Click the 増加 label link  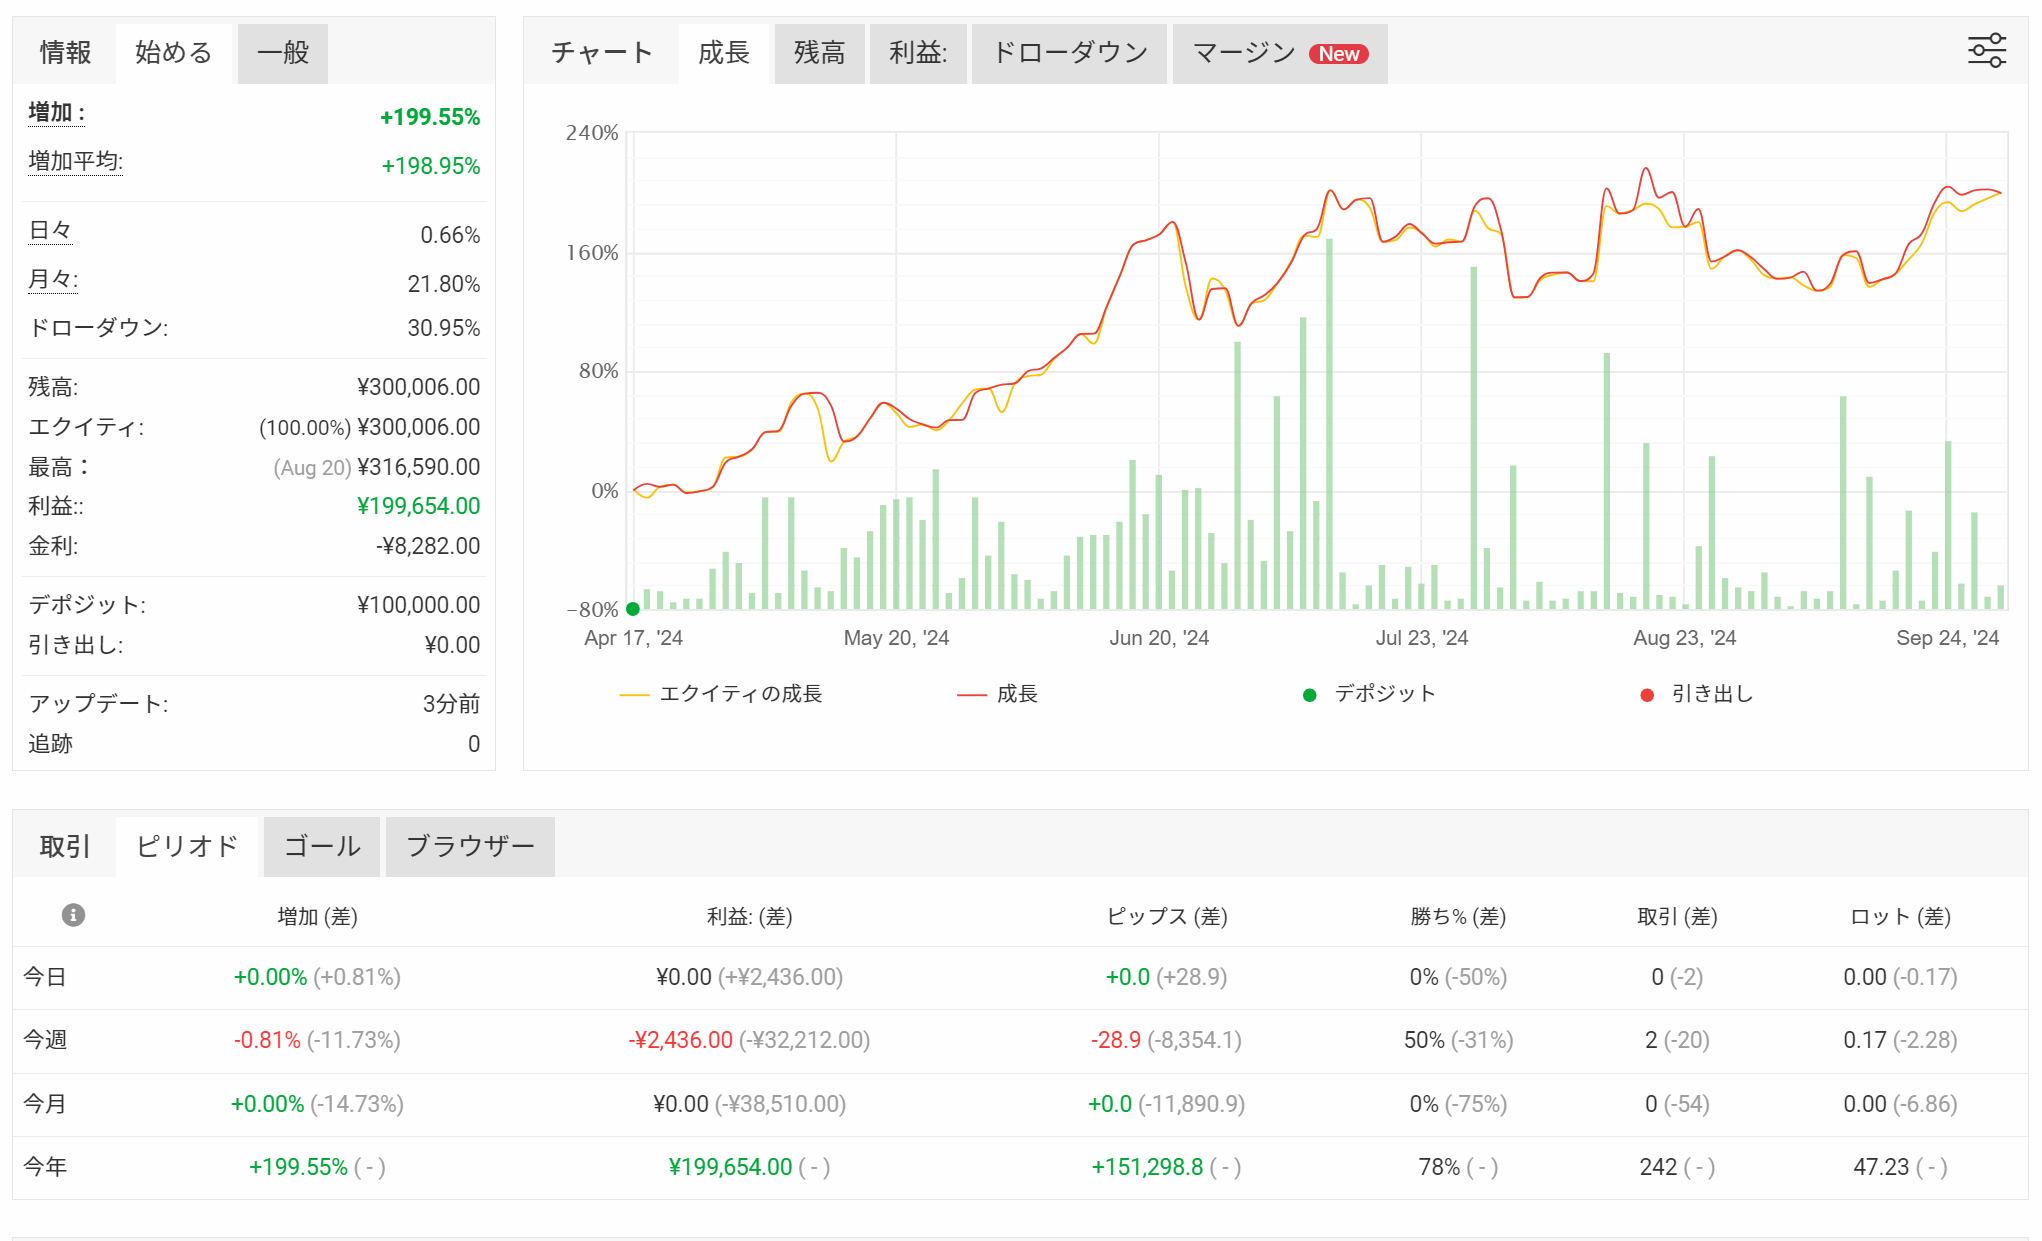tap(56, 113)
